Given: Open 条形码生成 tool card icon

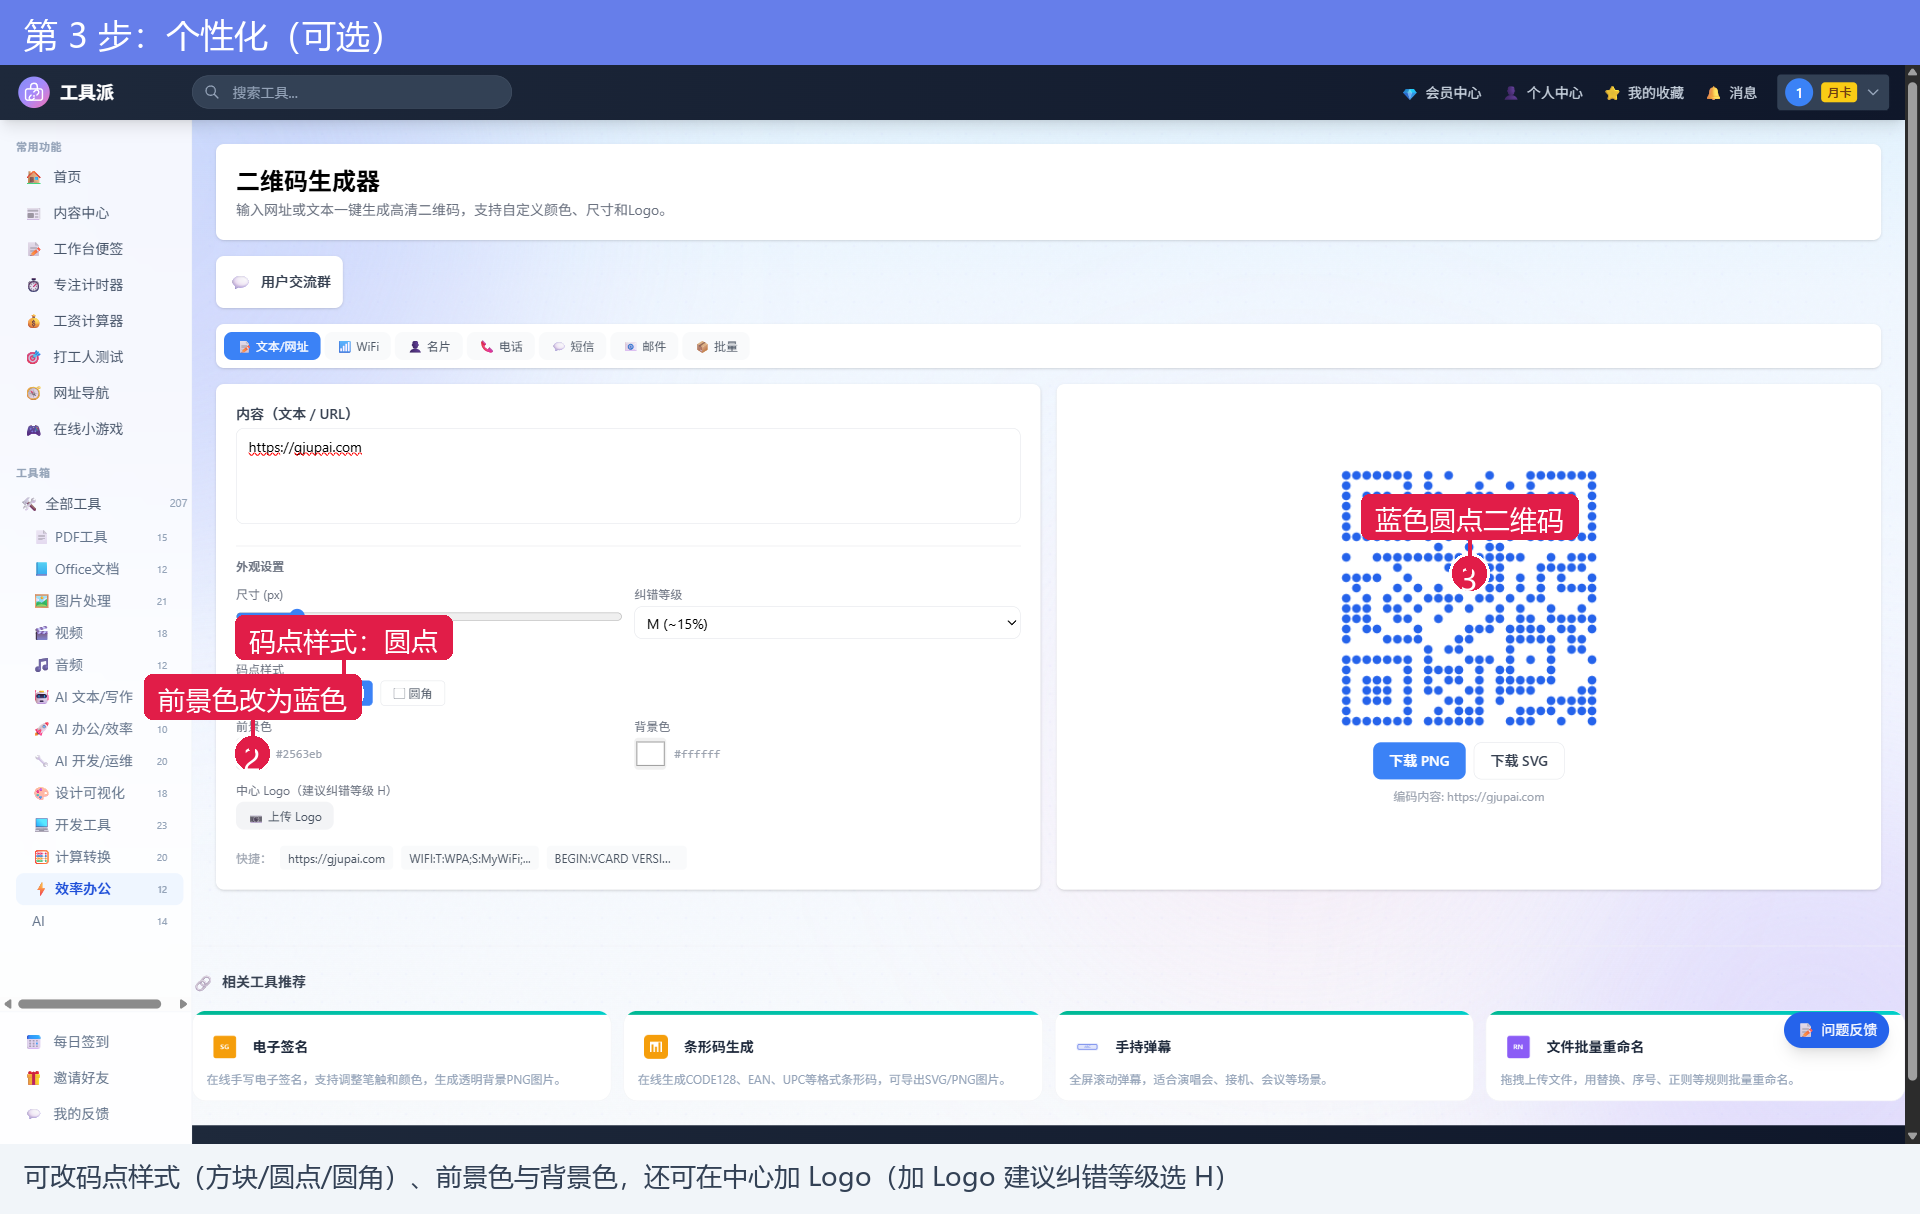Looking at the screenshot, I should tap(656, 1047).
